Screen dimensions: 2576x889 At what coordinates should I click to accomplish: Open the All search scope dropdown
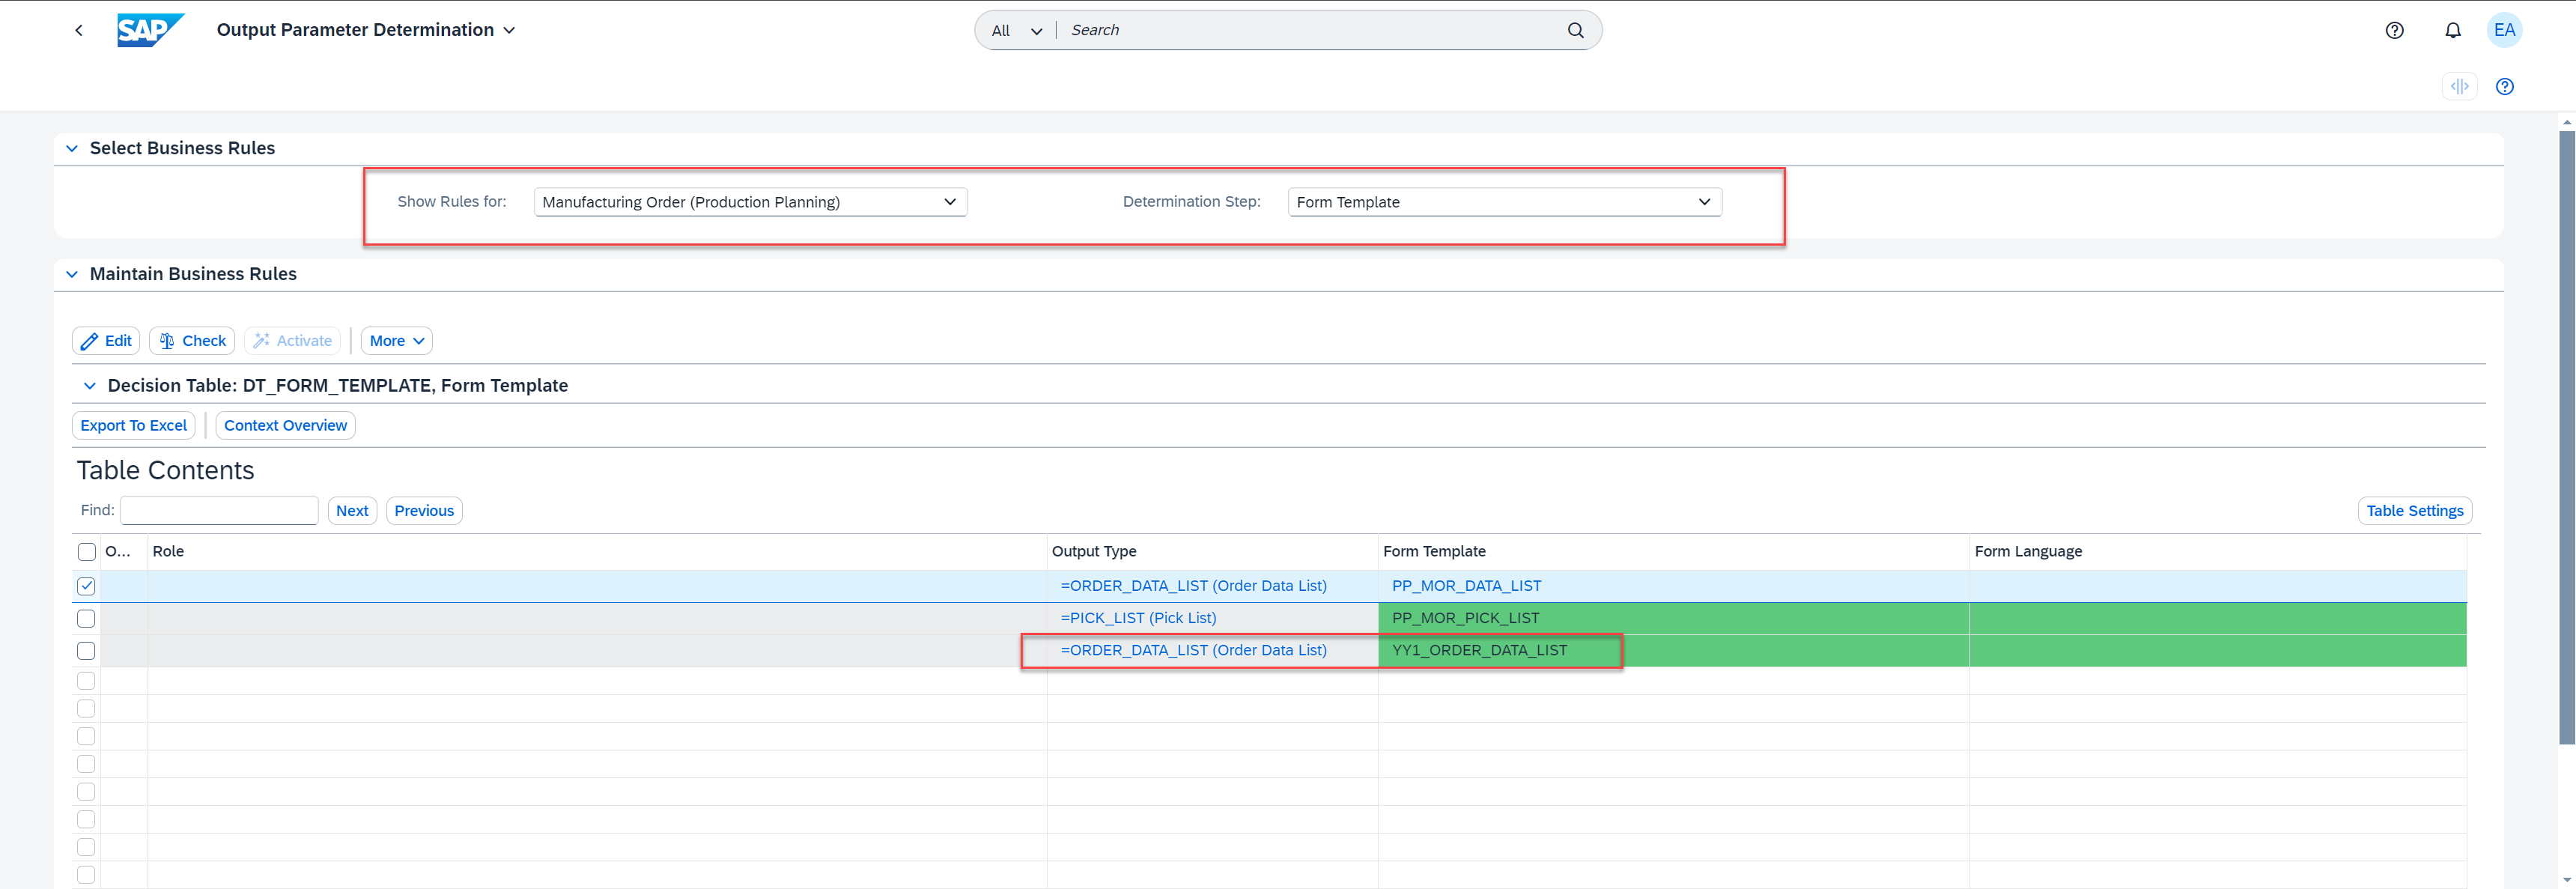point(1017,31)
